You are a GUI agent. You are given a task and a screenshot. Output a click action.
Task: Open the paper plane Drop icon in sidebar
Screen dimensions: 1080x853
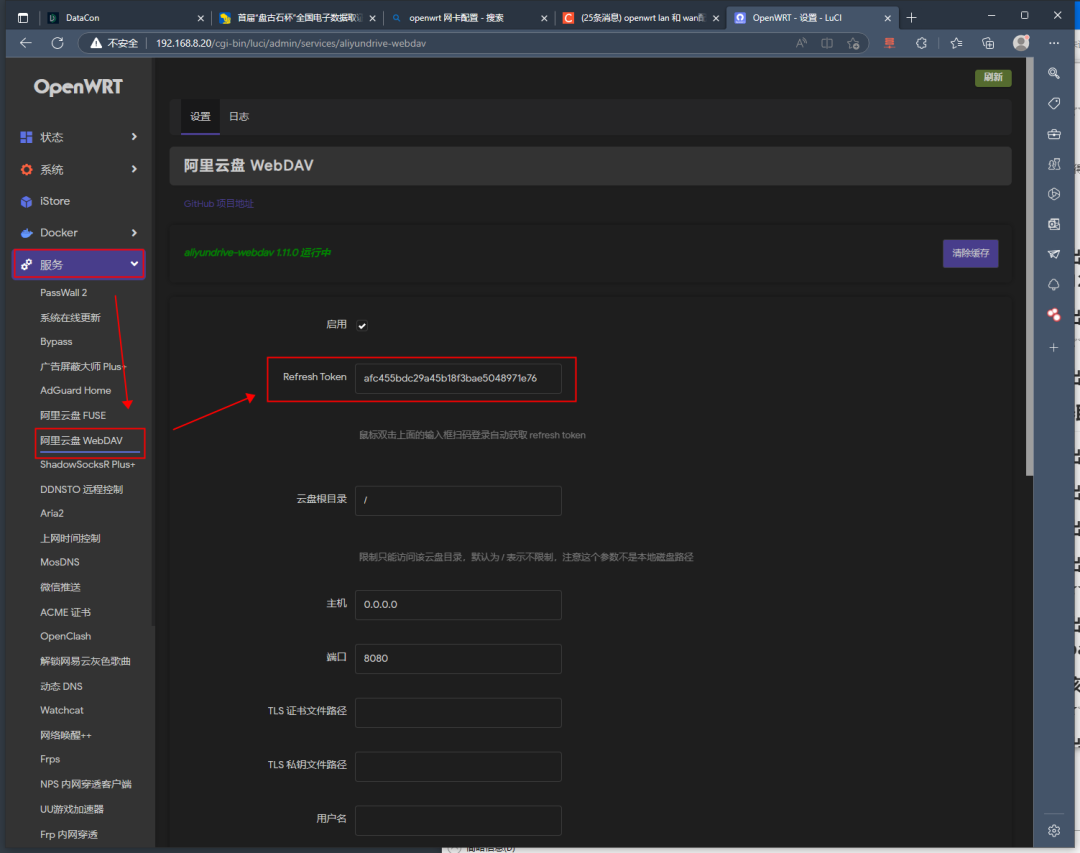click(x=1054, y=254)
